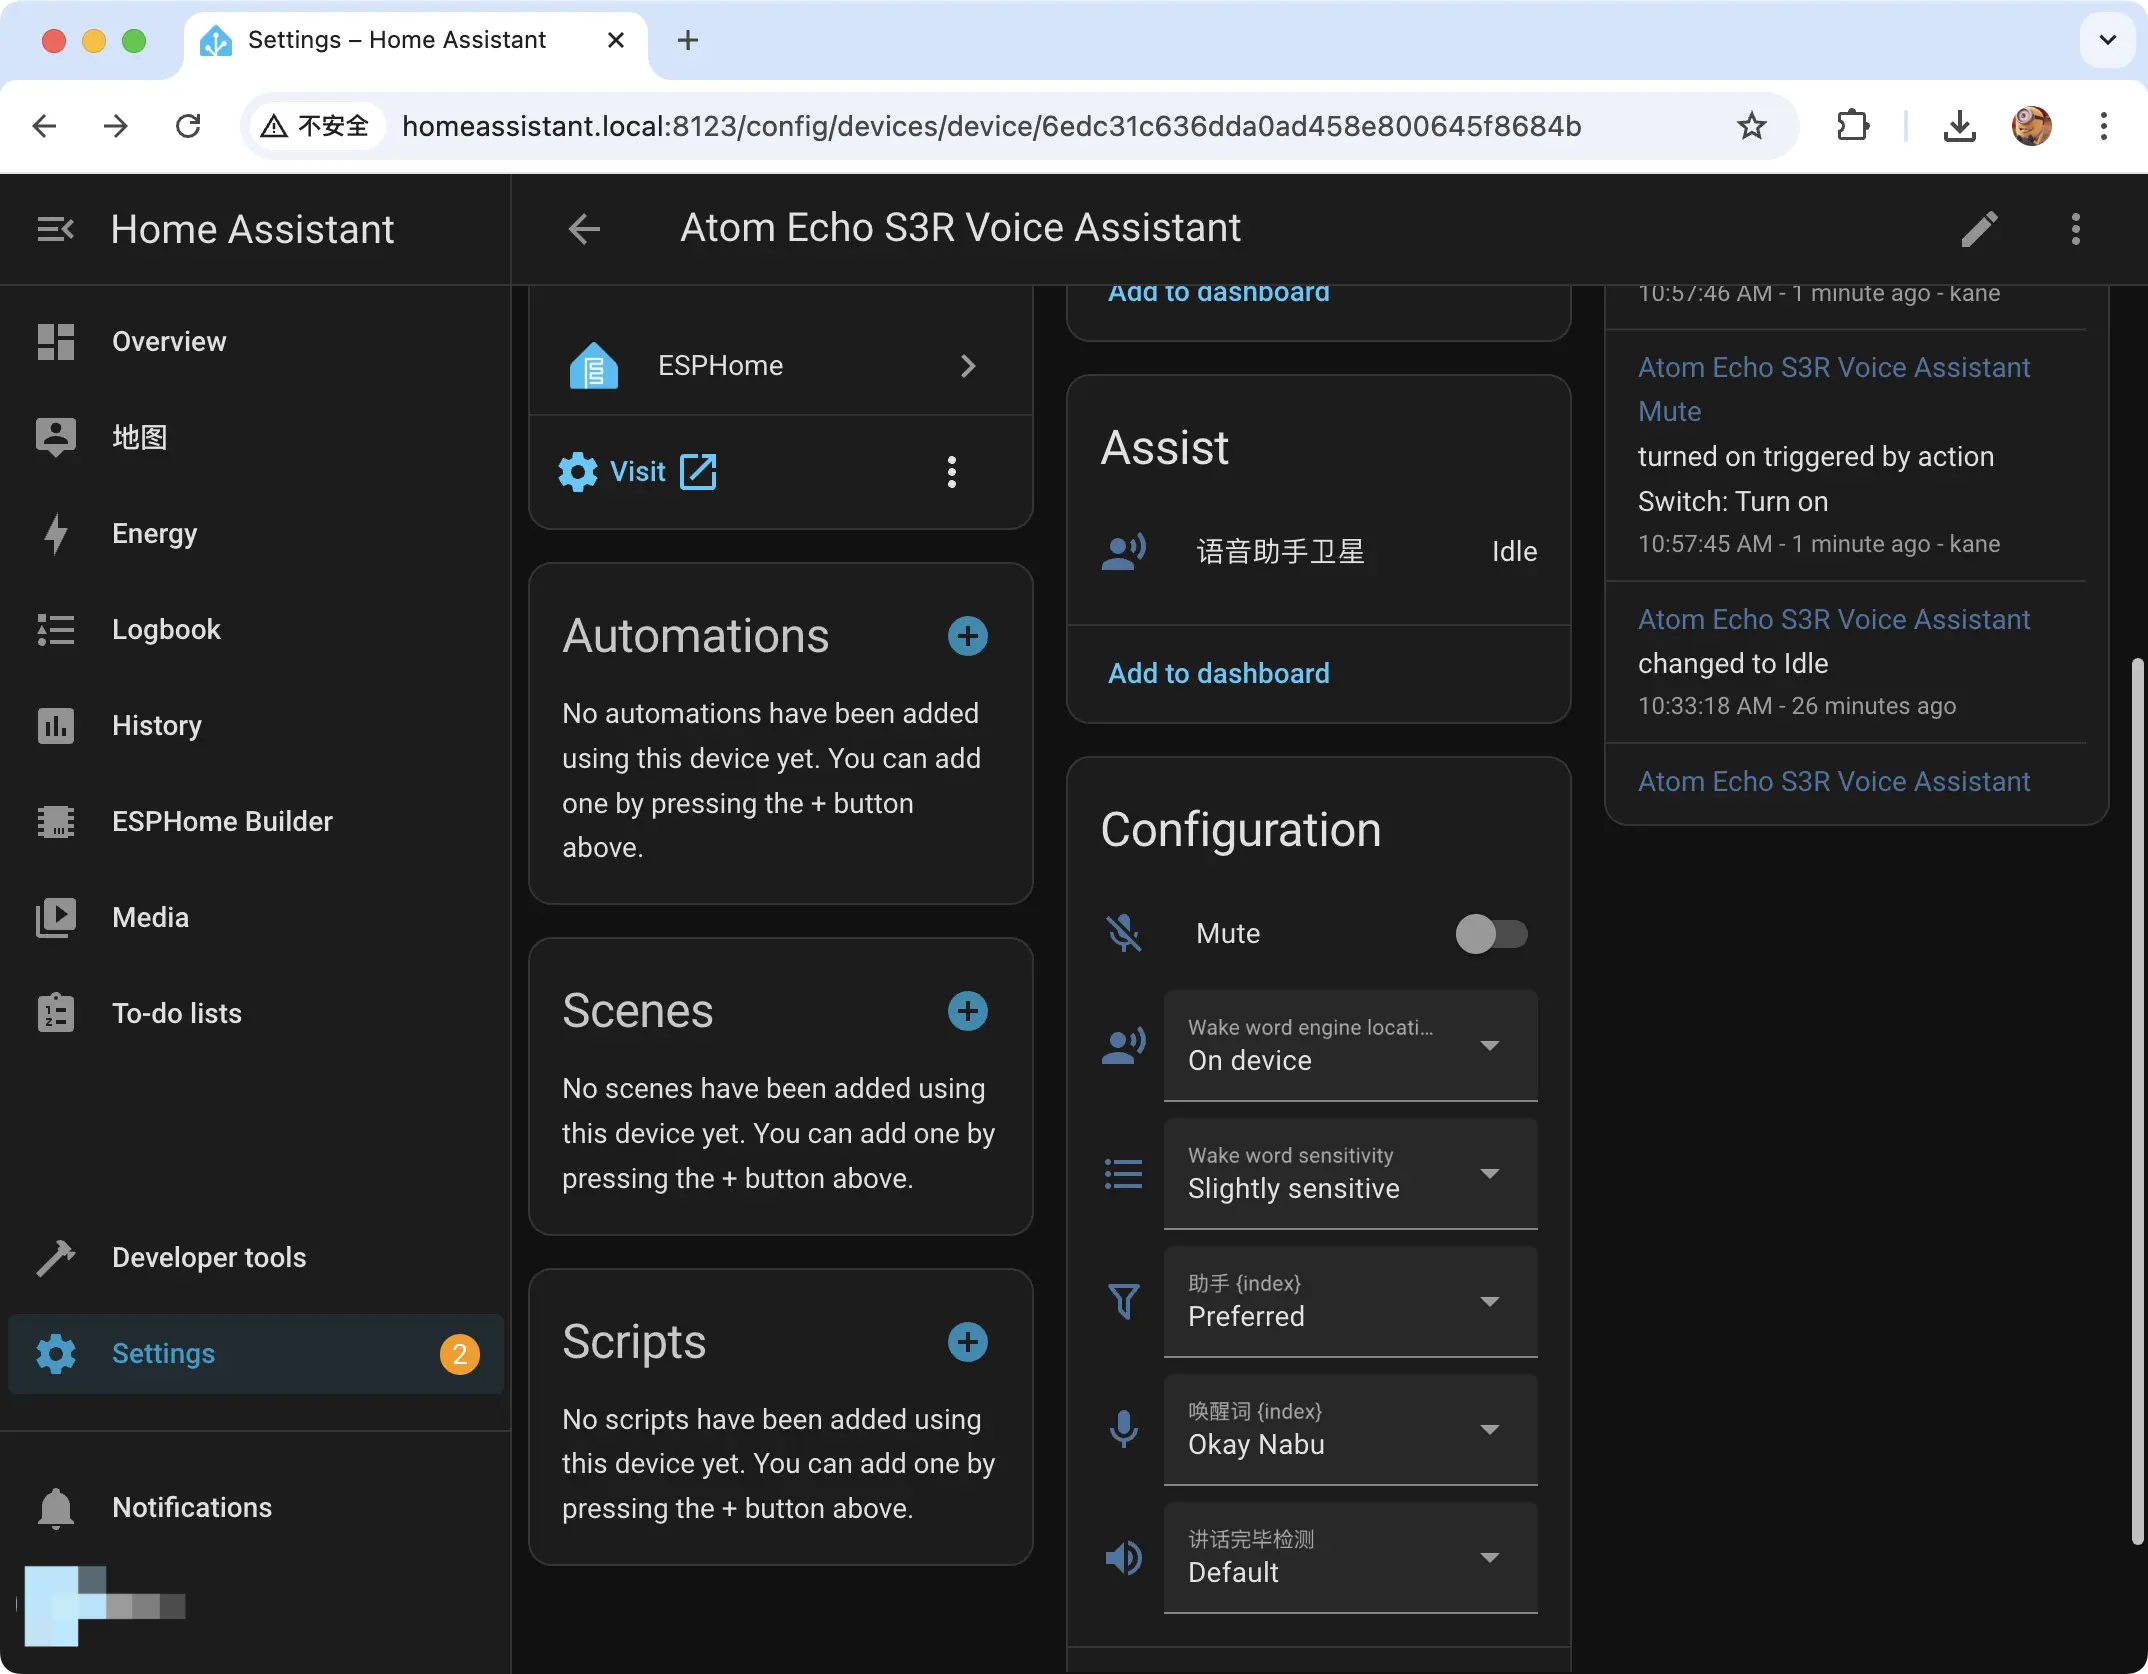Open the Visit row three-dot menu
2148x1674 pixels.
coord(951,472)
